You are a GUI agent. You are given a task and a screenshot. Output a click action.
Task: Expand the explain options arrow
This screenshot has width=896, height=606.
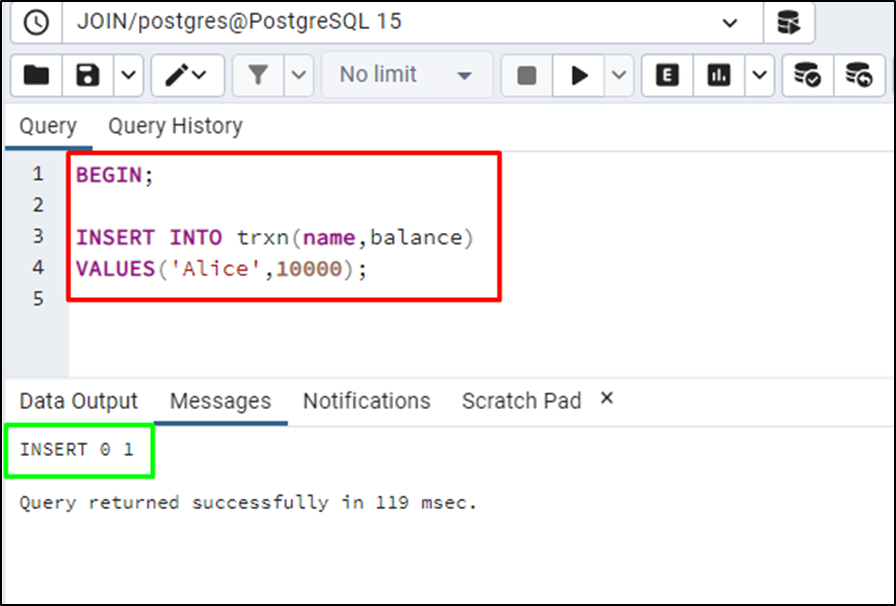coord(759,75)
